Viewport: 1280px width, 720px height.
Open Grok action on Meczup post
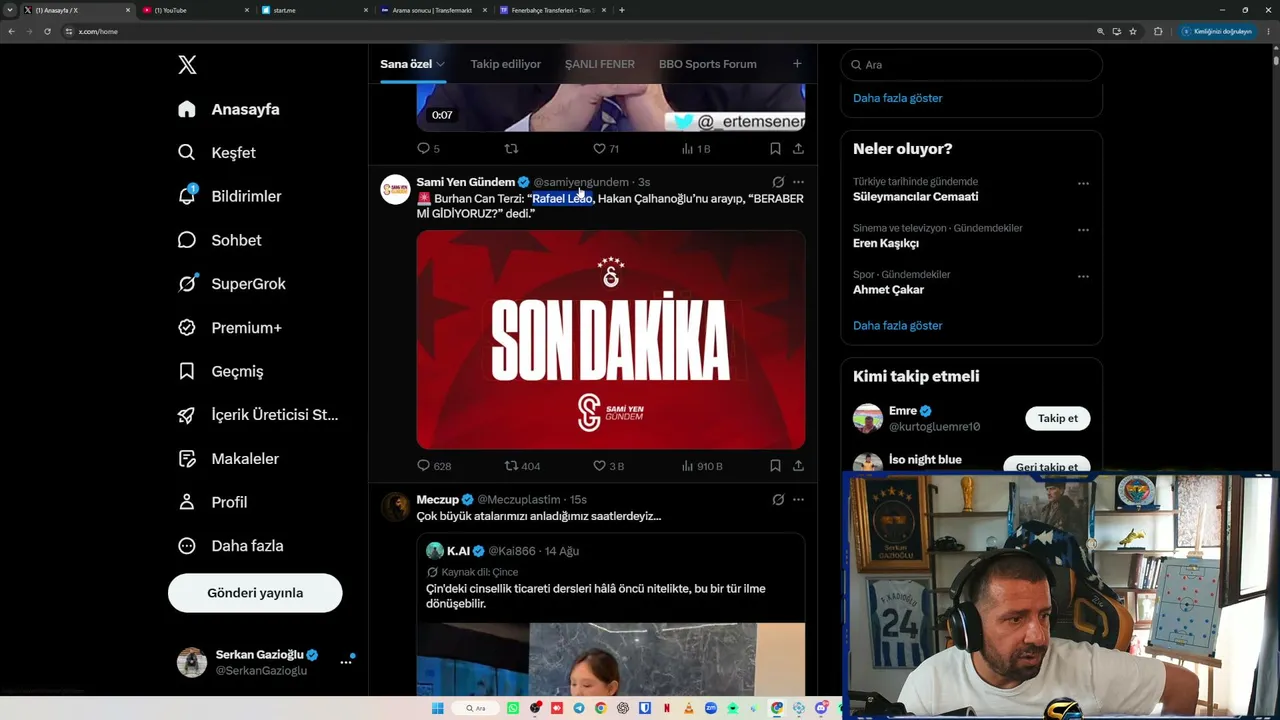coord(778,500)
